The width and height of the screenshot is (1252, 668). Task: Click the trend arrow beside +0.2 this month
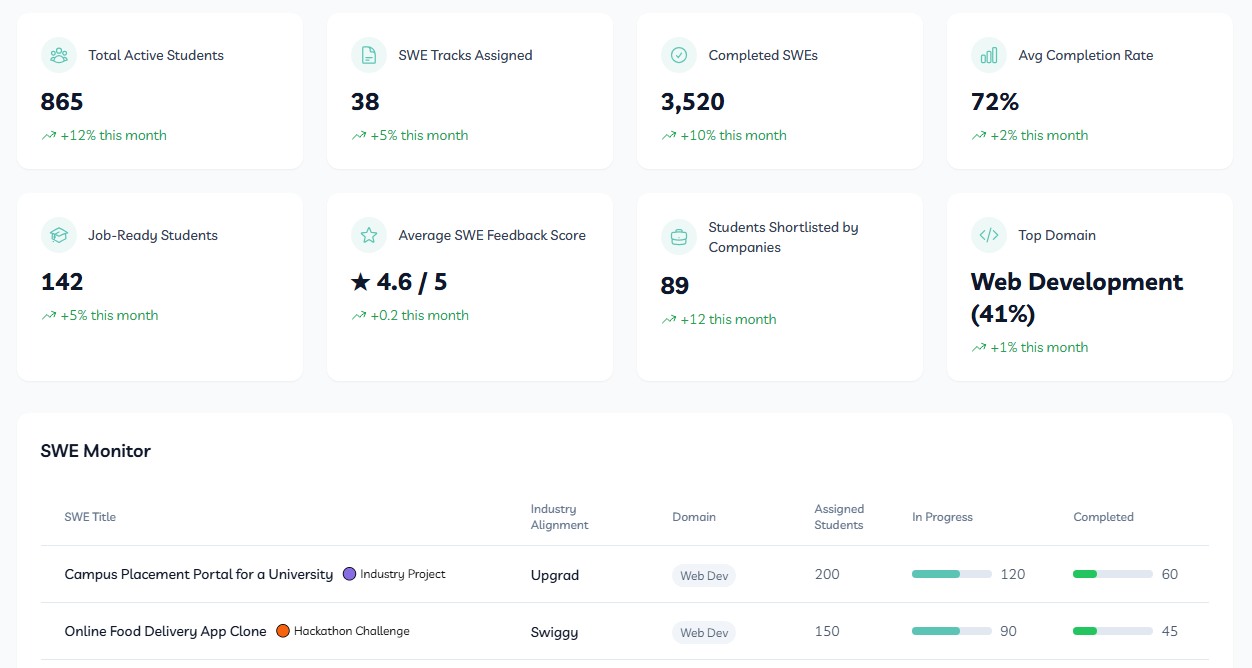point(358,315)
